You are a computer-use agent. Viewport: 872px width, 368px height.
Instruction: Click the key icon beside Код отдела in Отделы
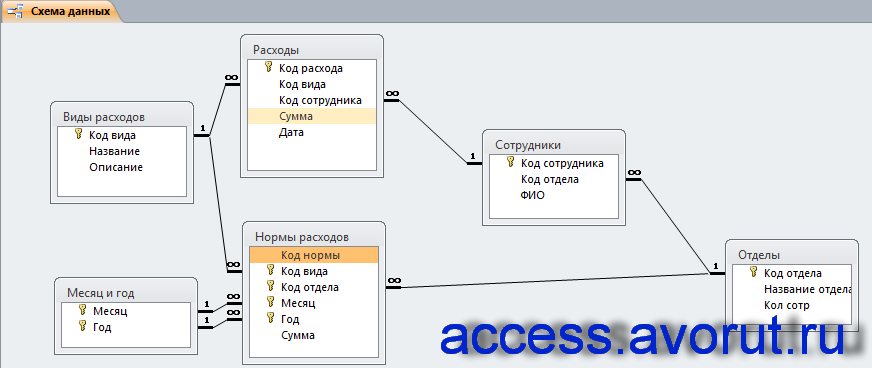pyautogui.click(x=754, y=272)
